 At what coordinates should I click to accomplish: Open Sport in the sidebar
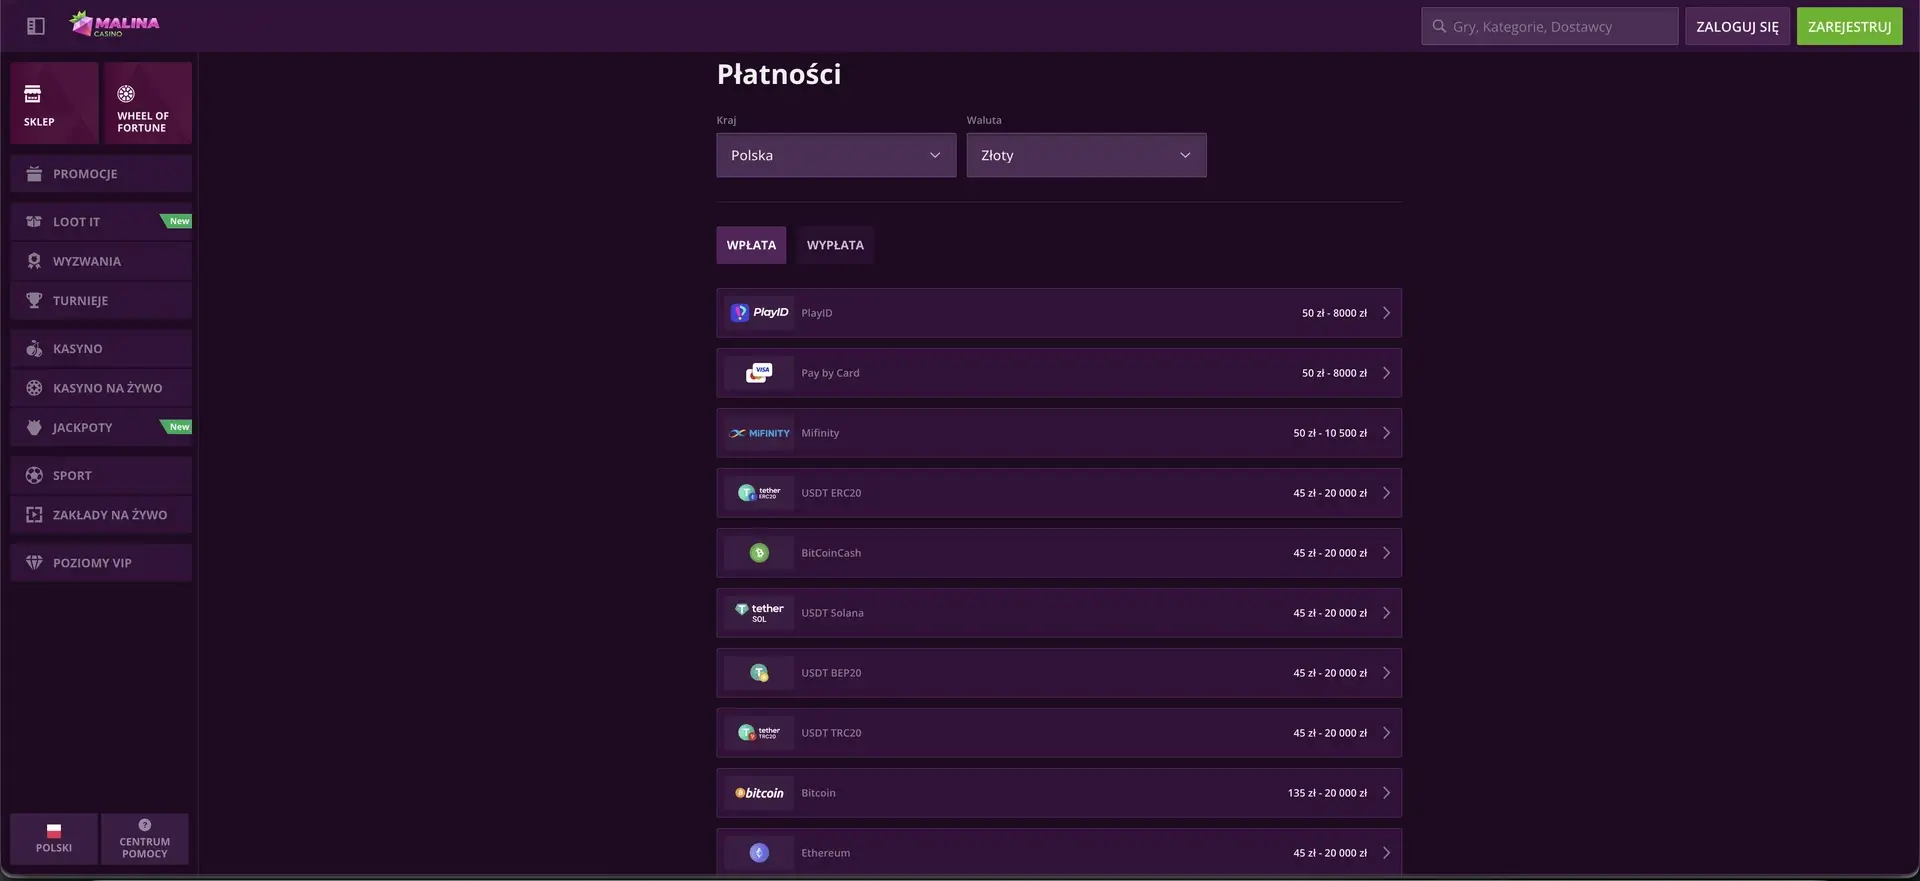tap(101, 476)
